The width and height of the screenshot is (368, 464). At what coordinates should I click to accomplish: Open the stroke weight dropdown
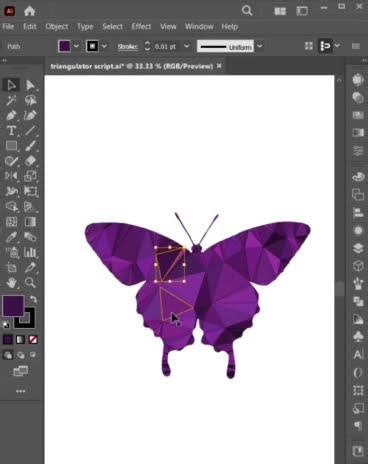[187, 46]
